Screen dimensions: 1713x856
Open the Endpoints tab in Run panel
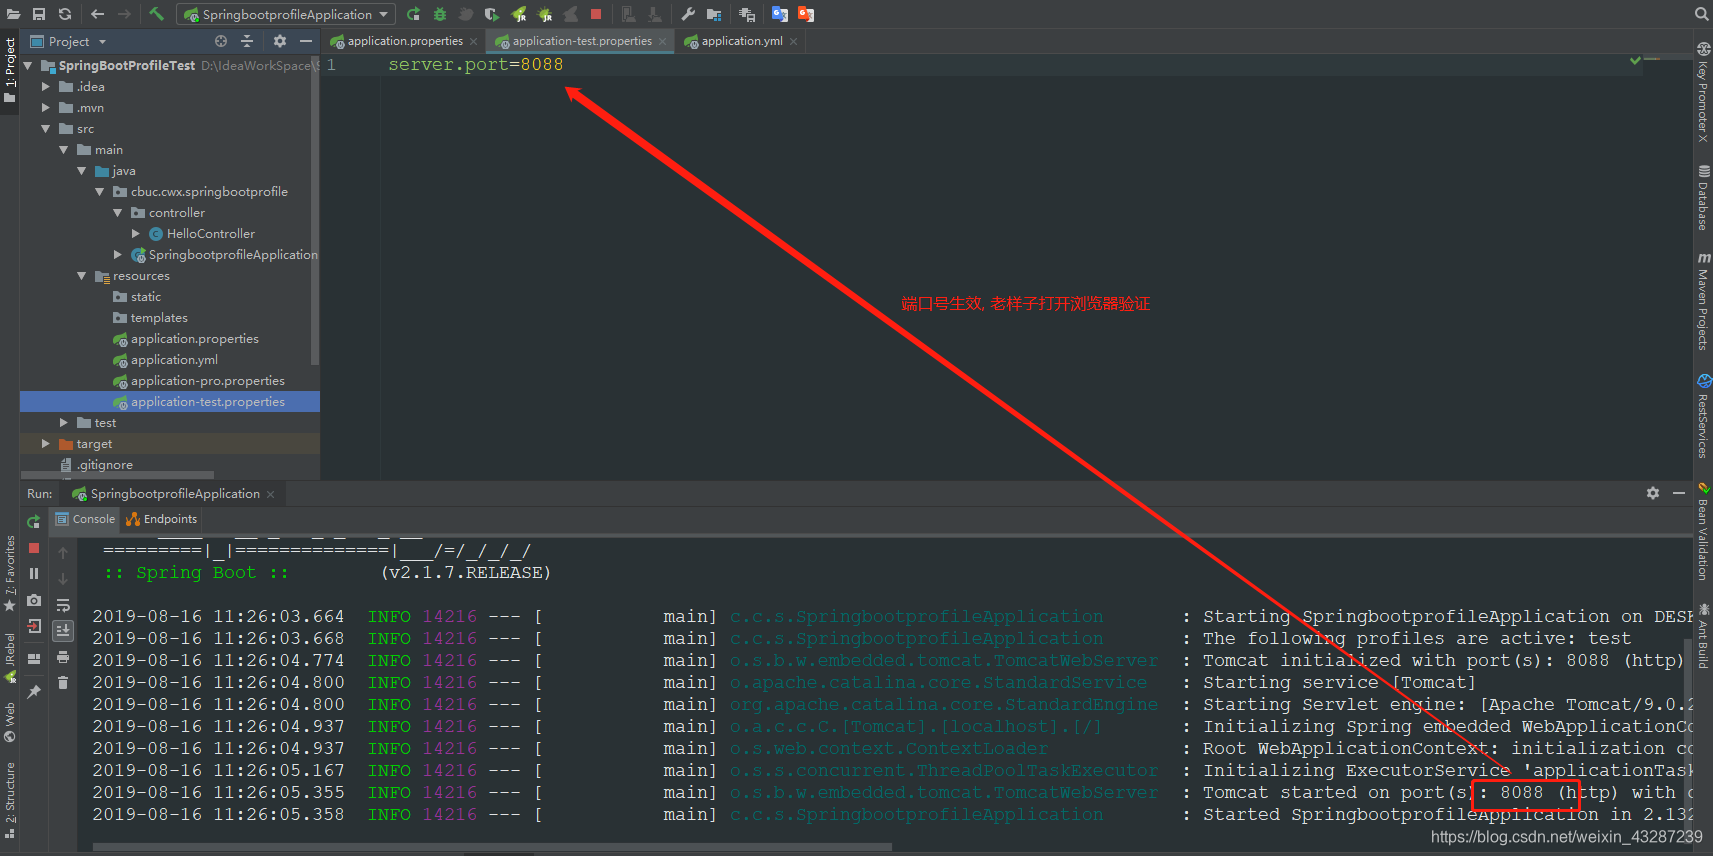[162, 519]
